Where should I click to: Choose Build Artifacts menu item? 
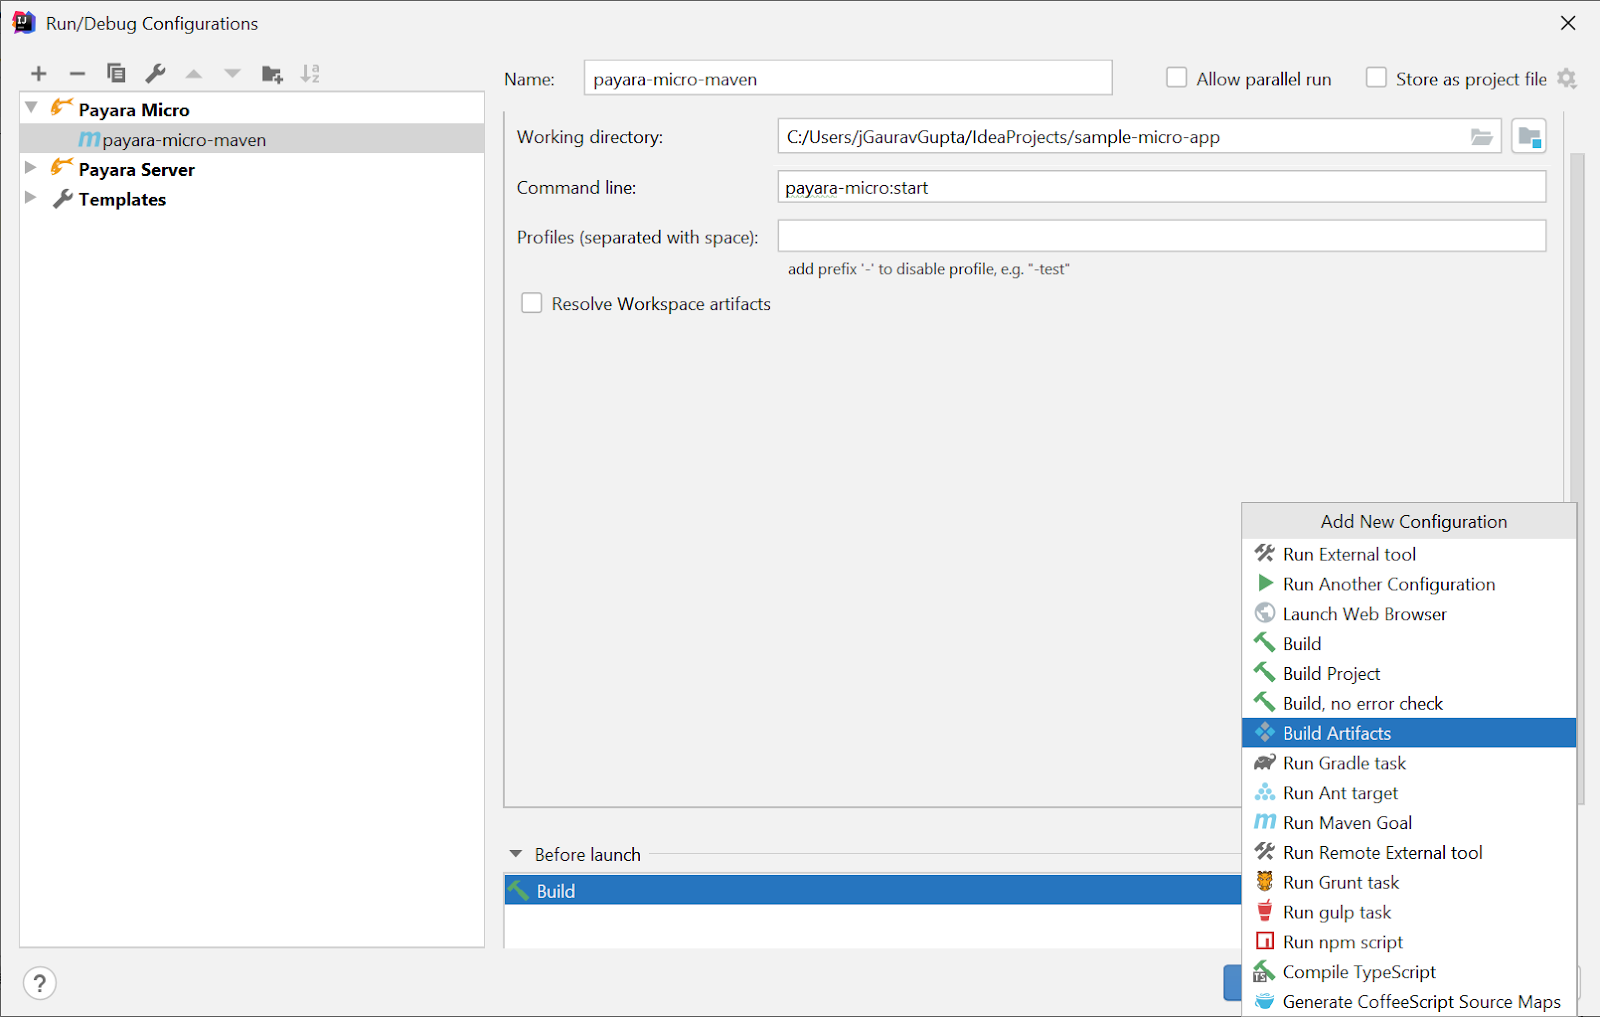[1409, 733]
